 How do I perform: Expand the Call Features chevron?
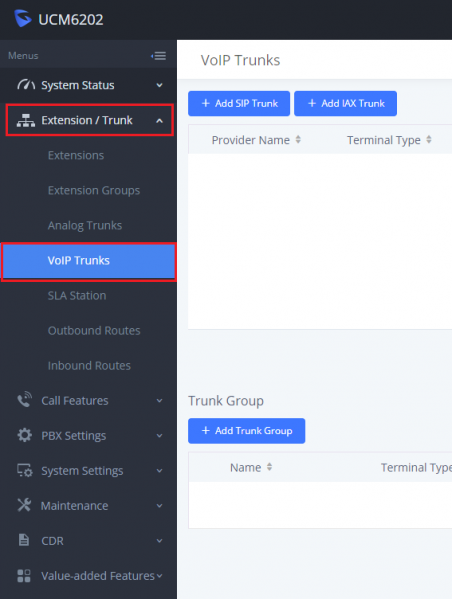(159, 401)
